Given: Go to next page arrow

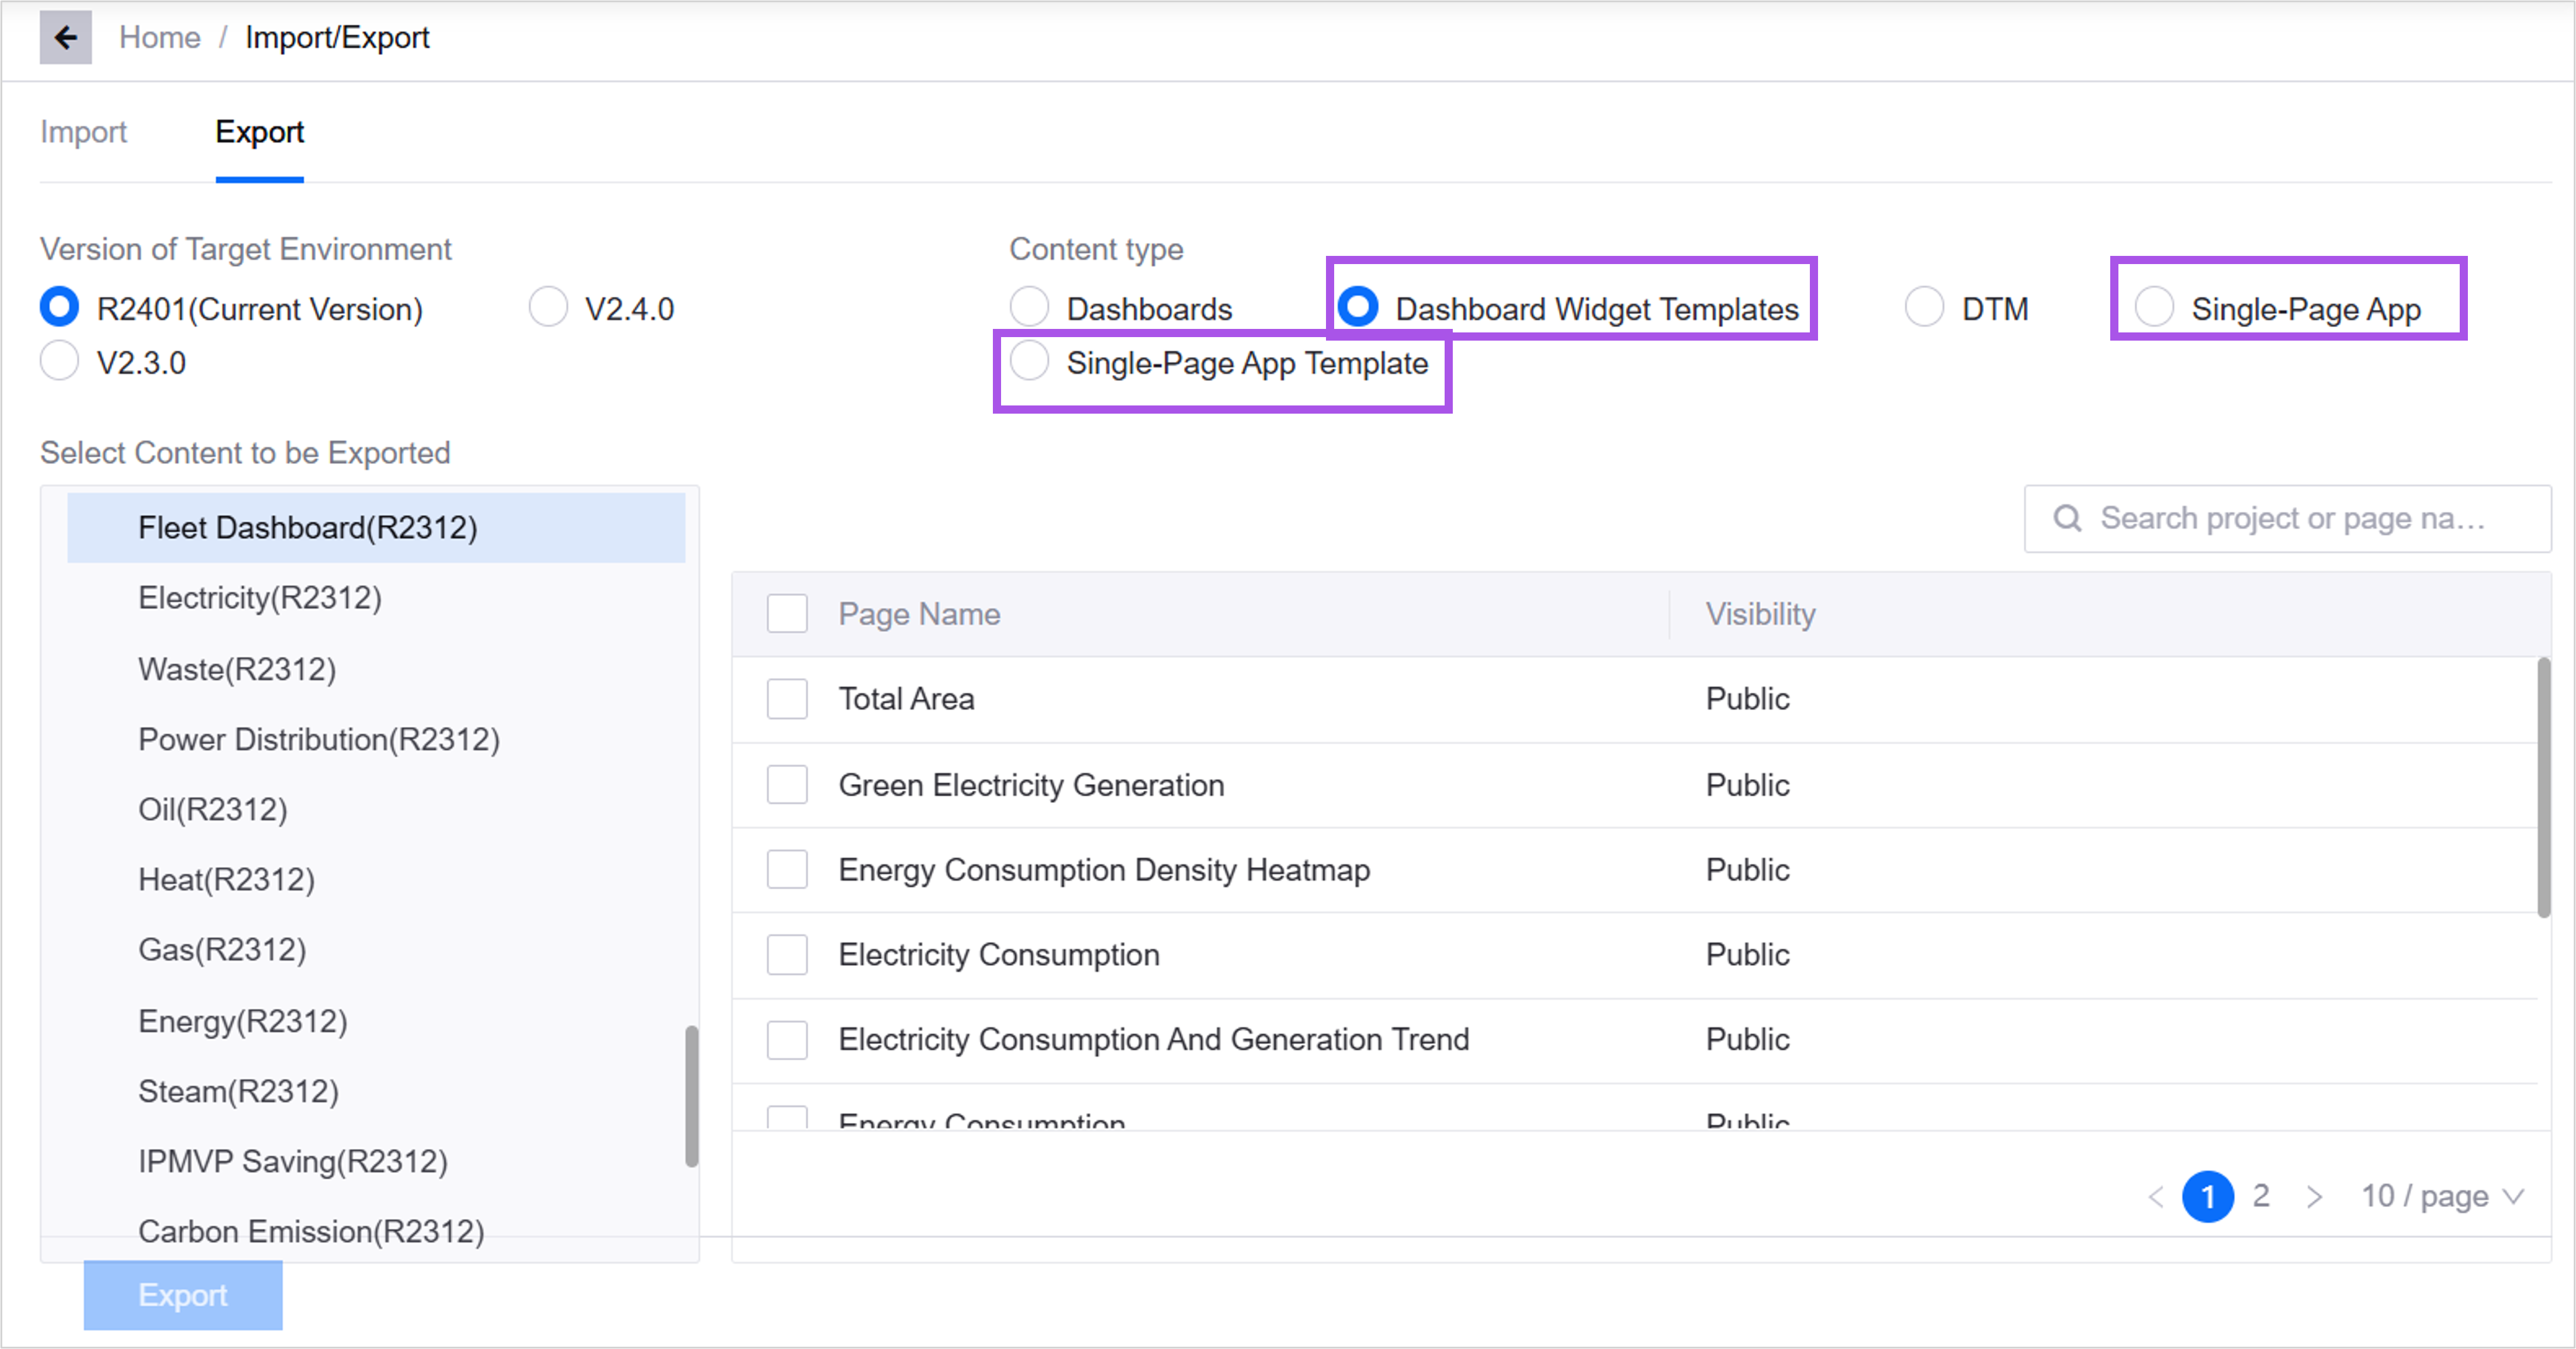Looking at the screenshot, I should [2314, 1196].
